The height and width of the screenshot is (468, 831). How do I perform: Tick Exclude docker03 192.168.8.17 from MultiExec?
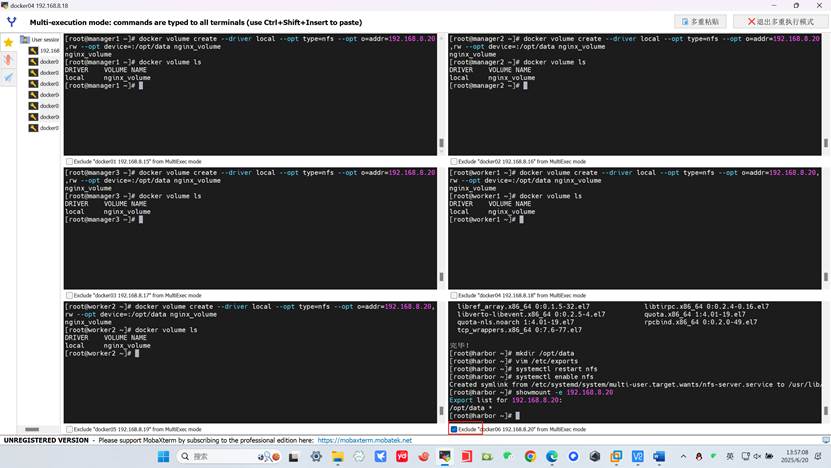69,296
